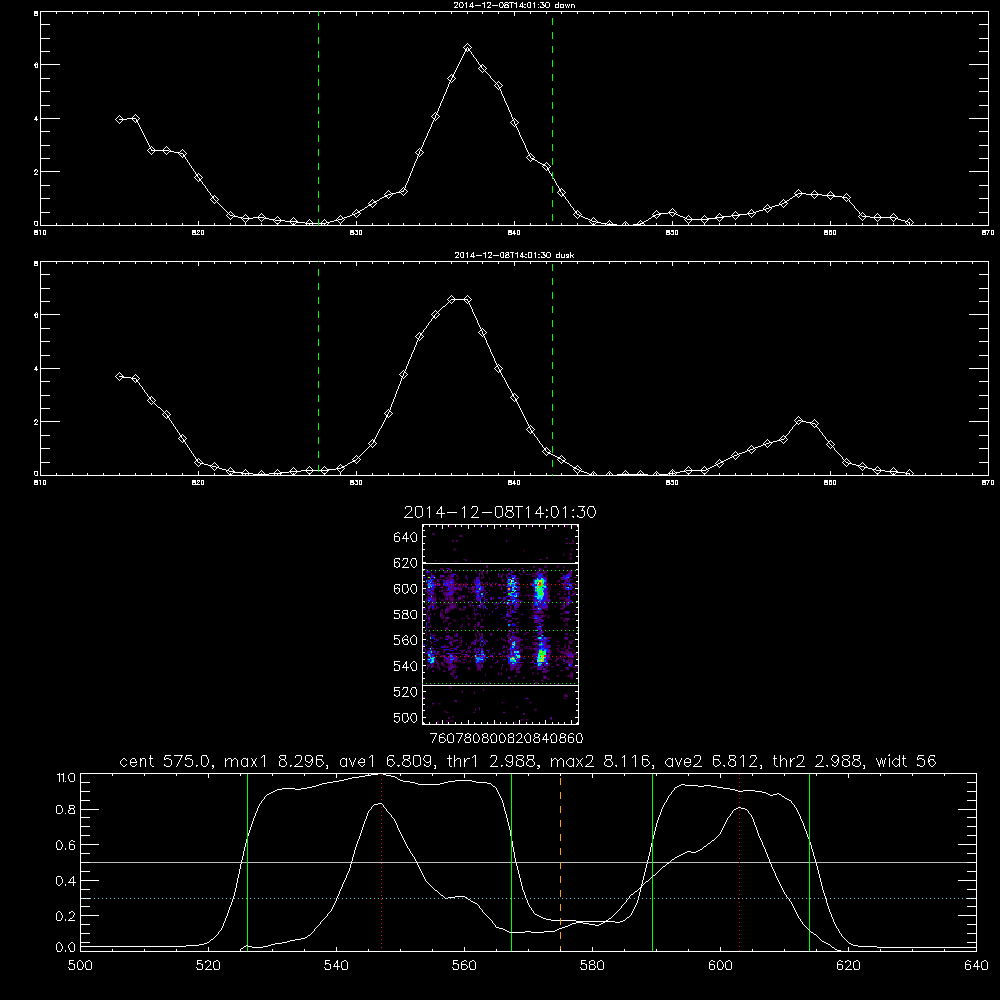
Task: Click the '2014-12-08T14:01:30 dusk' plot title
Action: [x=514, y=255]
